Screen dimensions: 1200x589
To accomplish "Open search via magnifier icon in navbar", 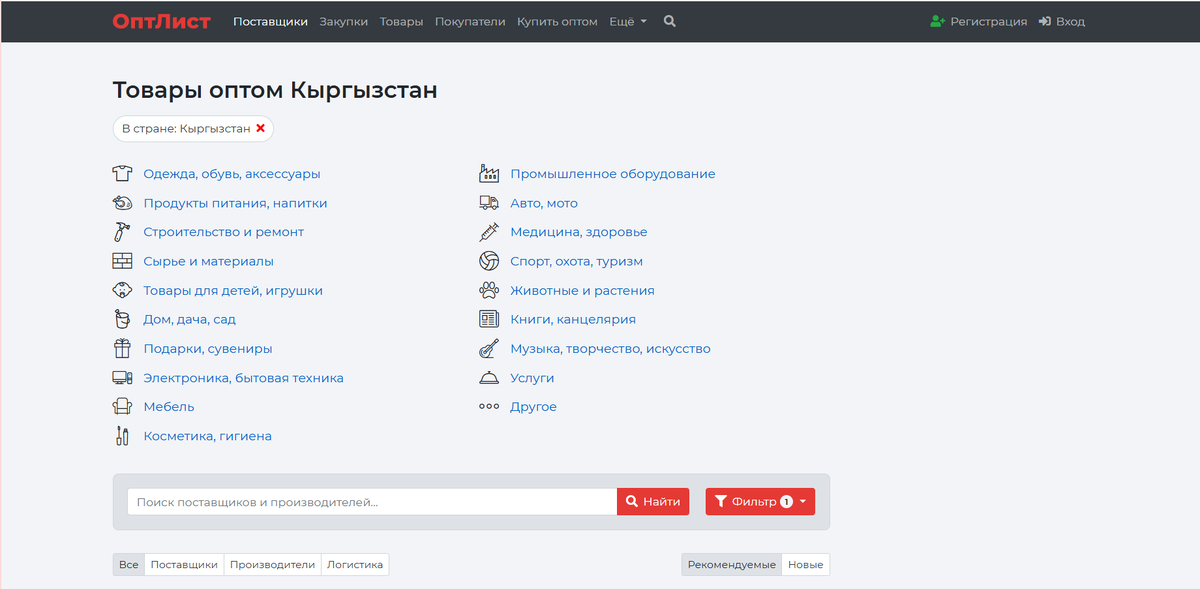I will point(670,21).
